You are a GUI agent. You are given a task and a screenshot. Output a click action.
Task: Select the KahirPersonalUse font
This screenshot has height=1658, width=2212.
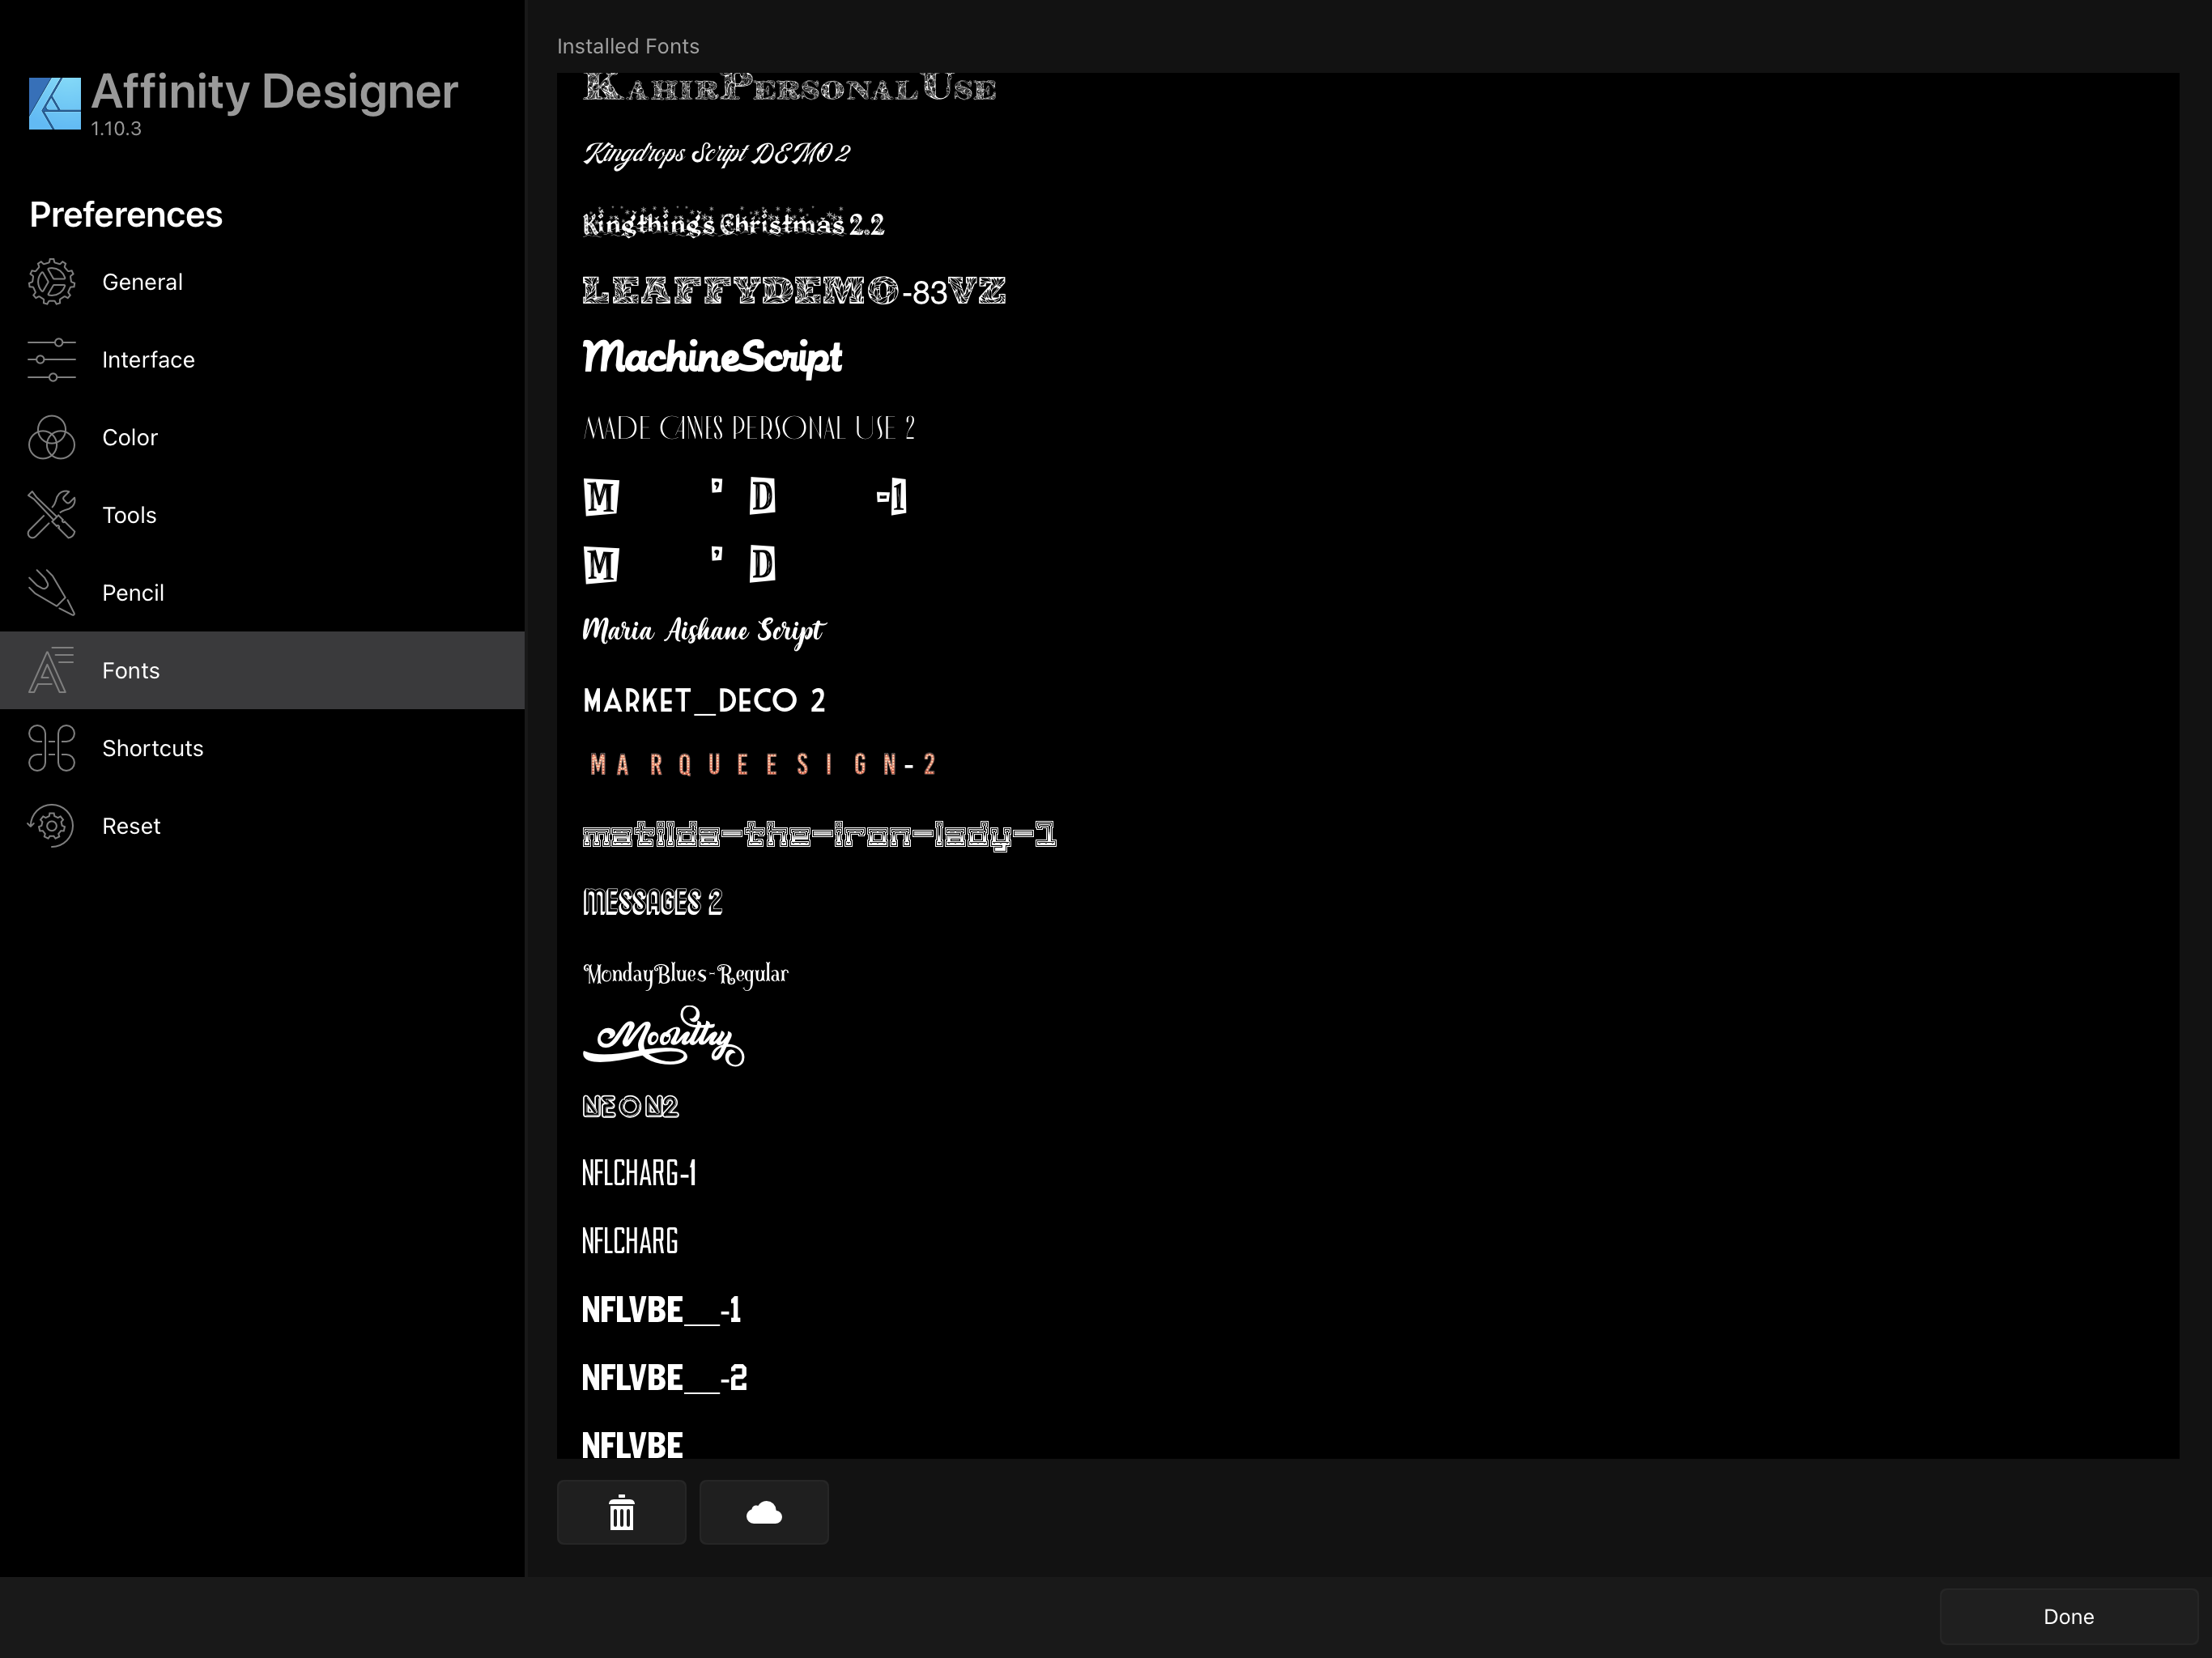(x=789, y=88)
